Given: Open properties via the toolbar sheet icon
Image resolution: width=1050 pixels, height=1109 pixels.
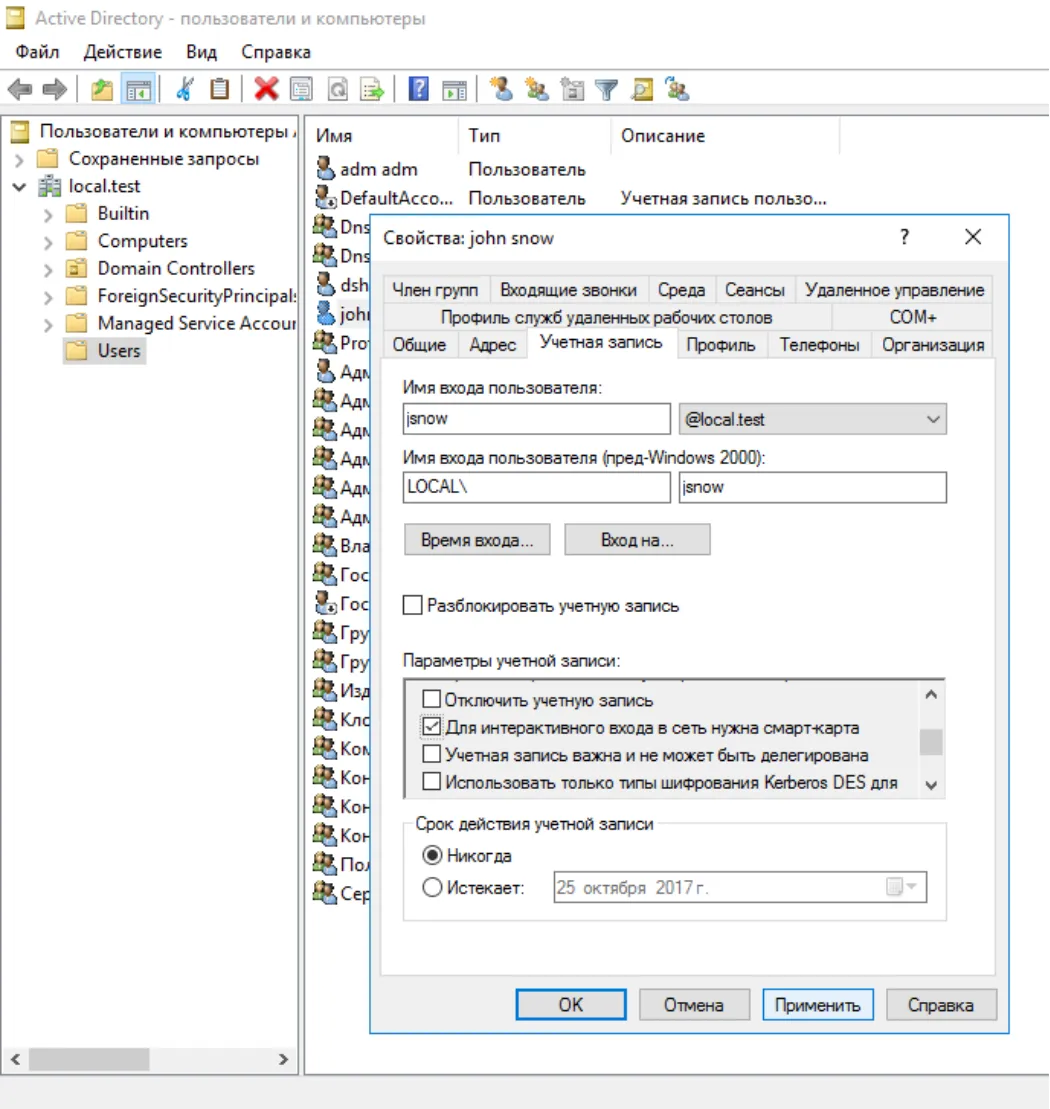Looking at the screenshot, I should [302, 90].
